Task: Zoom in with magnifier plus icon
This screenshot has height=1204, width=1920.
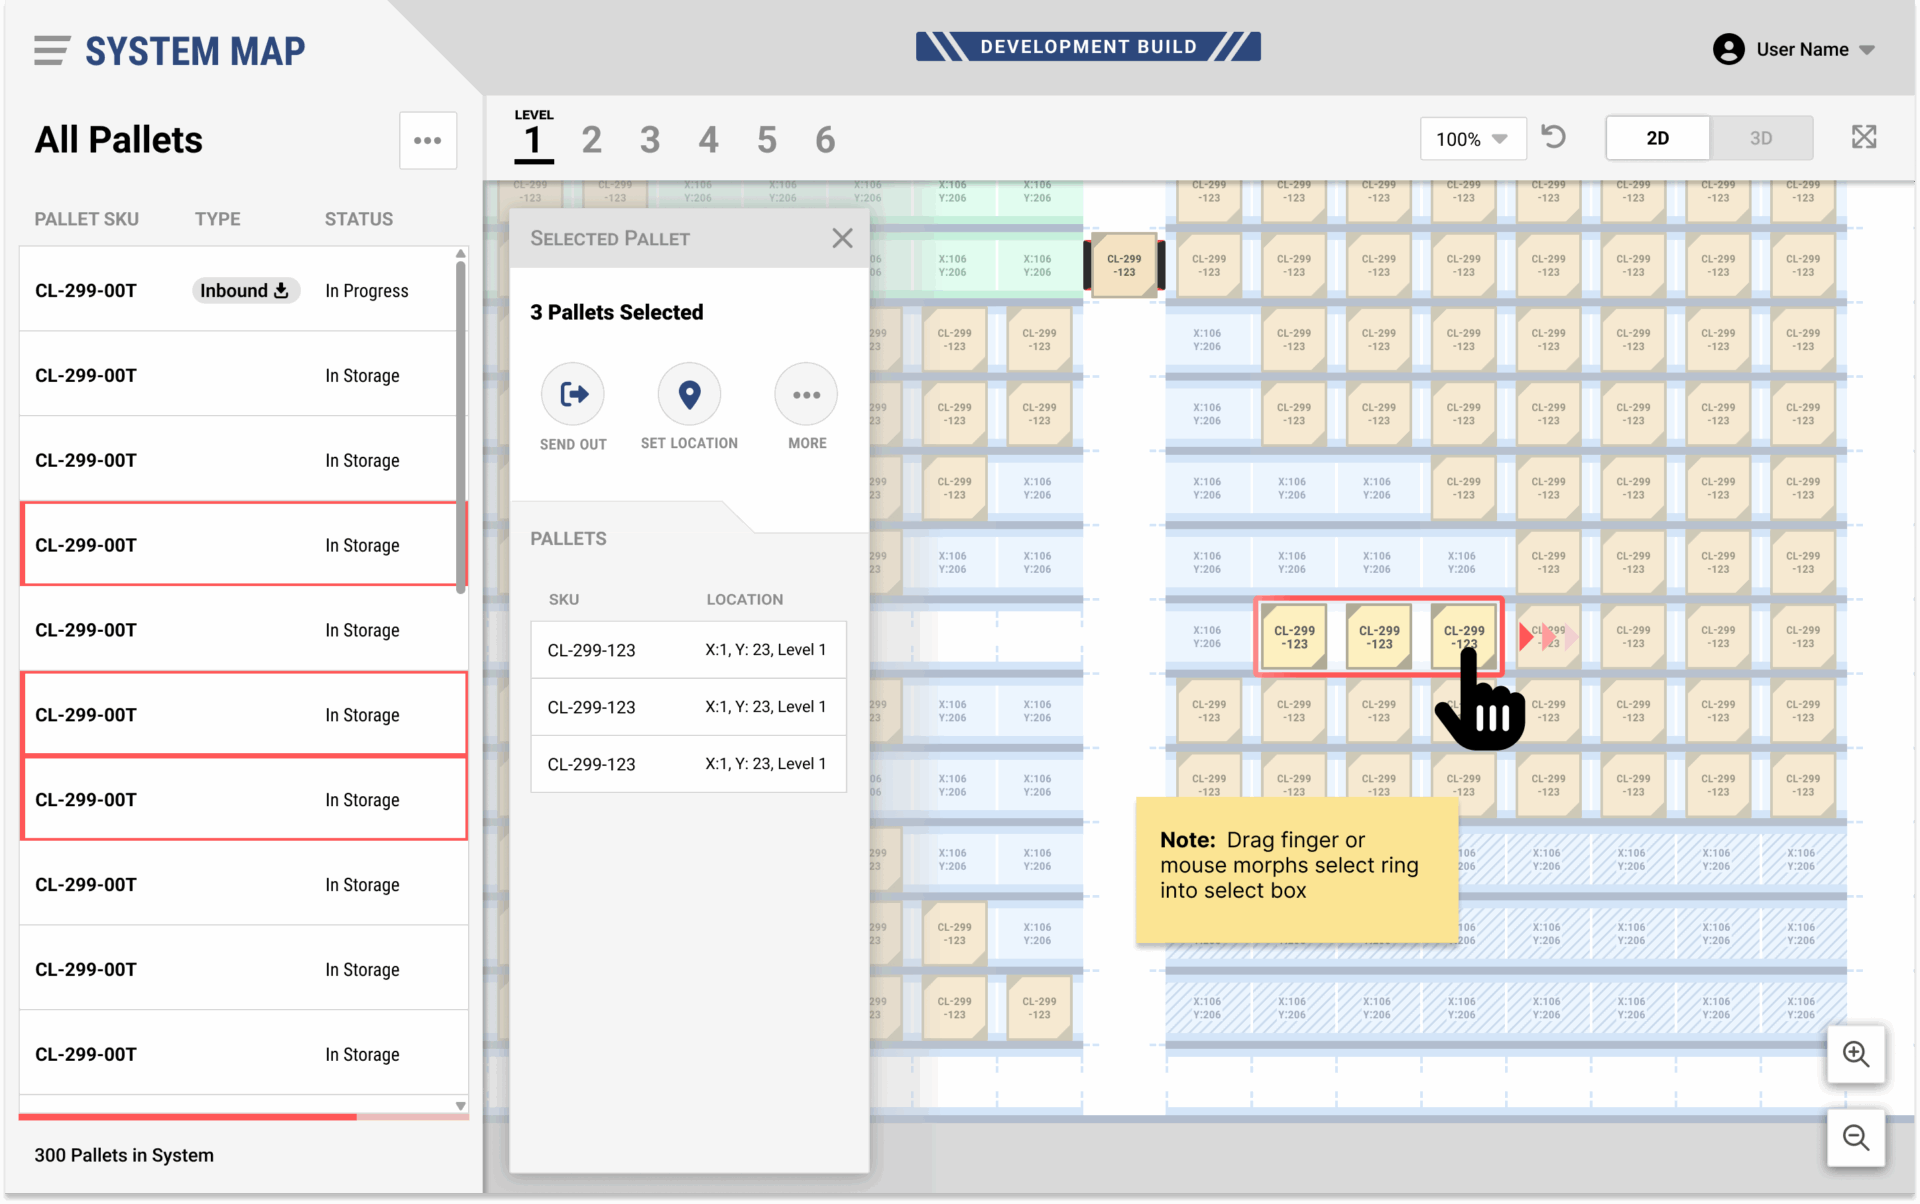Action: pos(1856,1054)
